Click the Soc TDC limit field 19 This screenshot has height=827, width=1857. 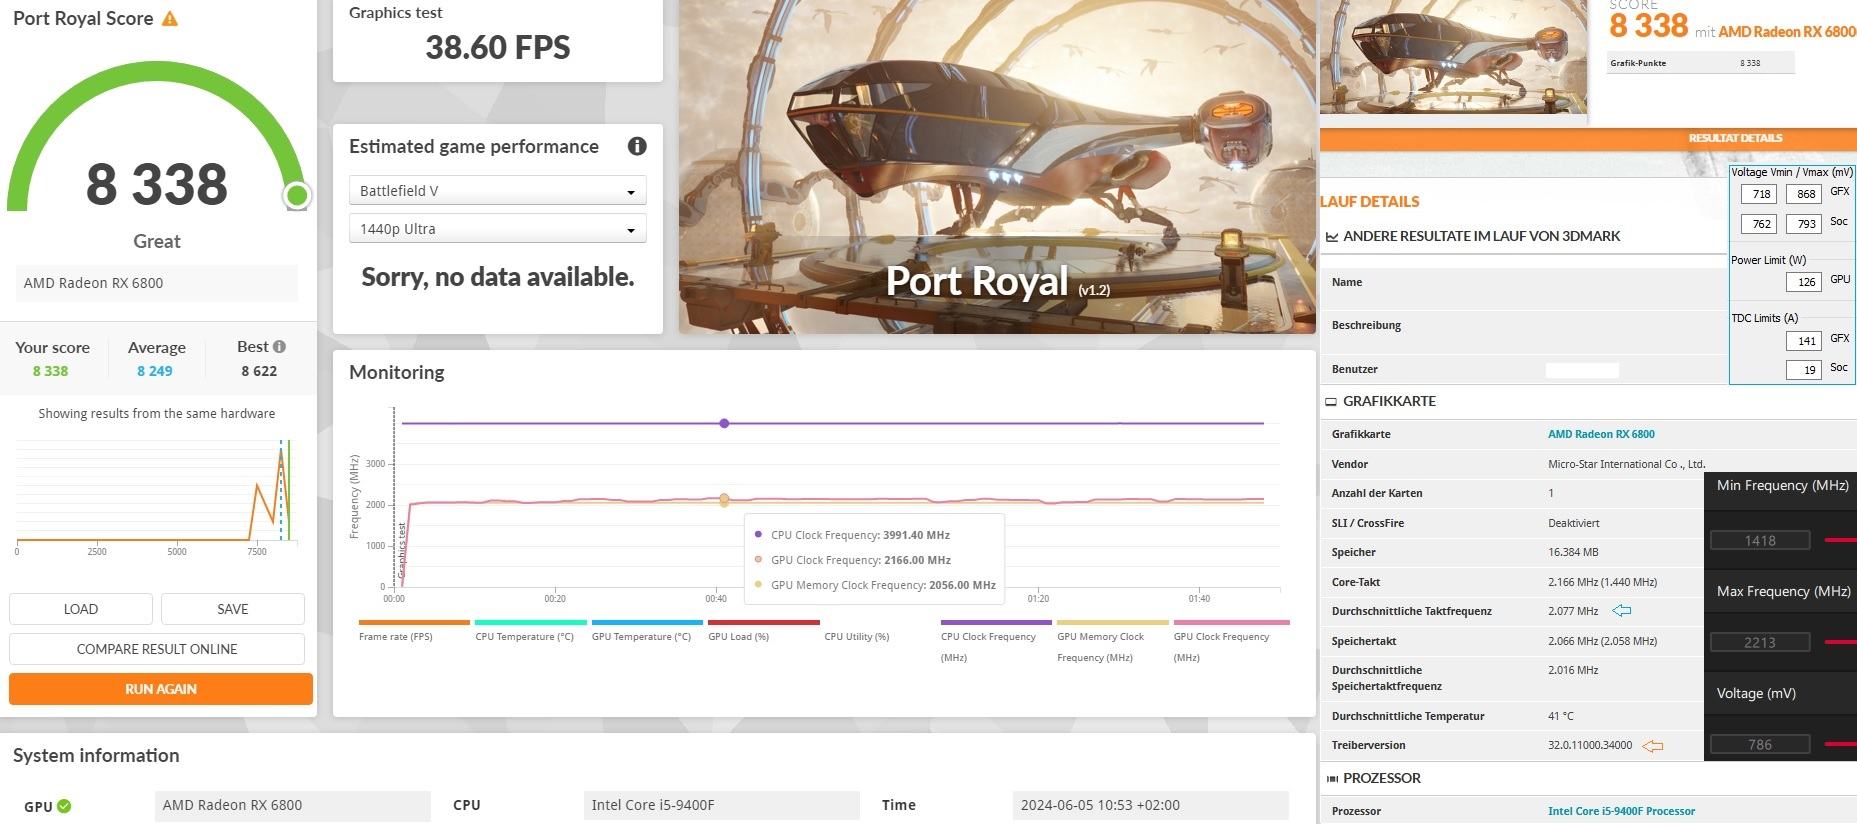point(1805,370)
